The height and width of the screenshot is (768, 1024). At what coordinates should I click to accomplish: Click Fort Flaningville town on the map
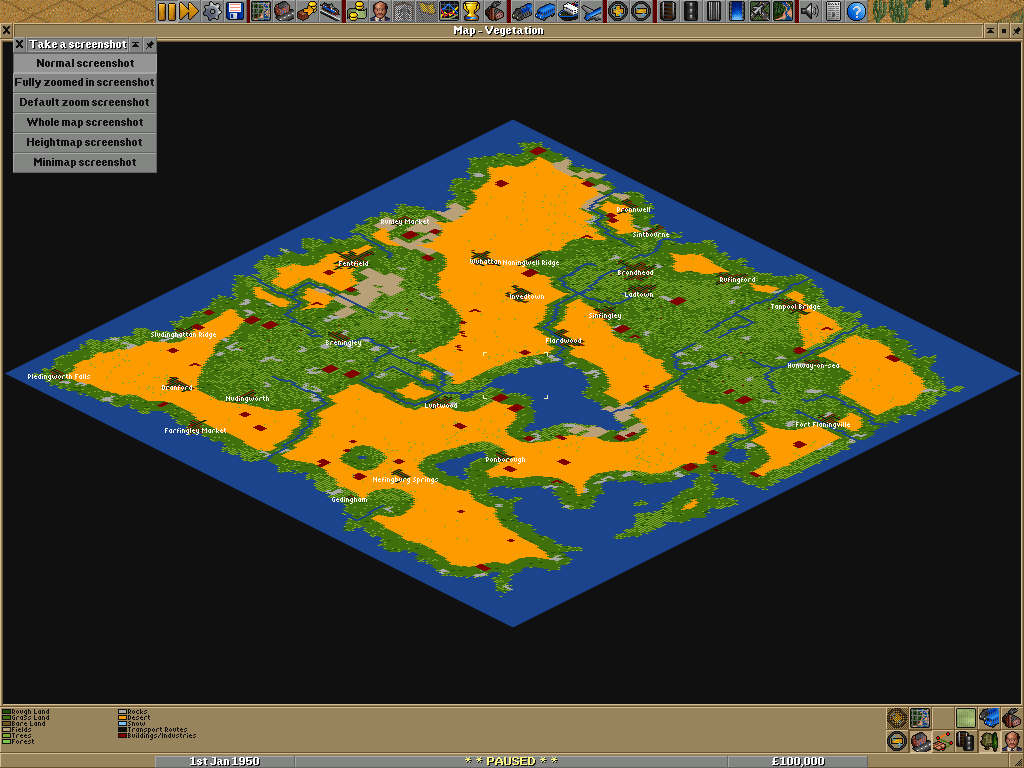click(x=823, y=424)
